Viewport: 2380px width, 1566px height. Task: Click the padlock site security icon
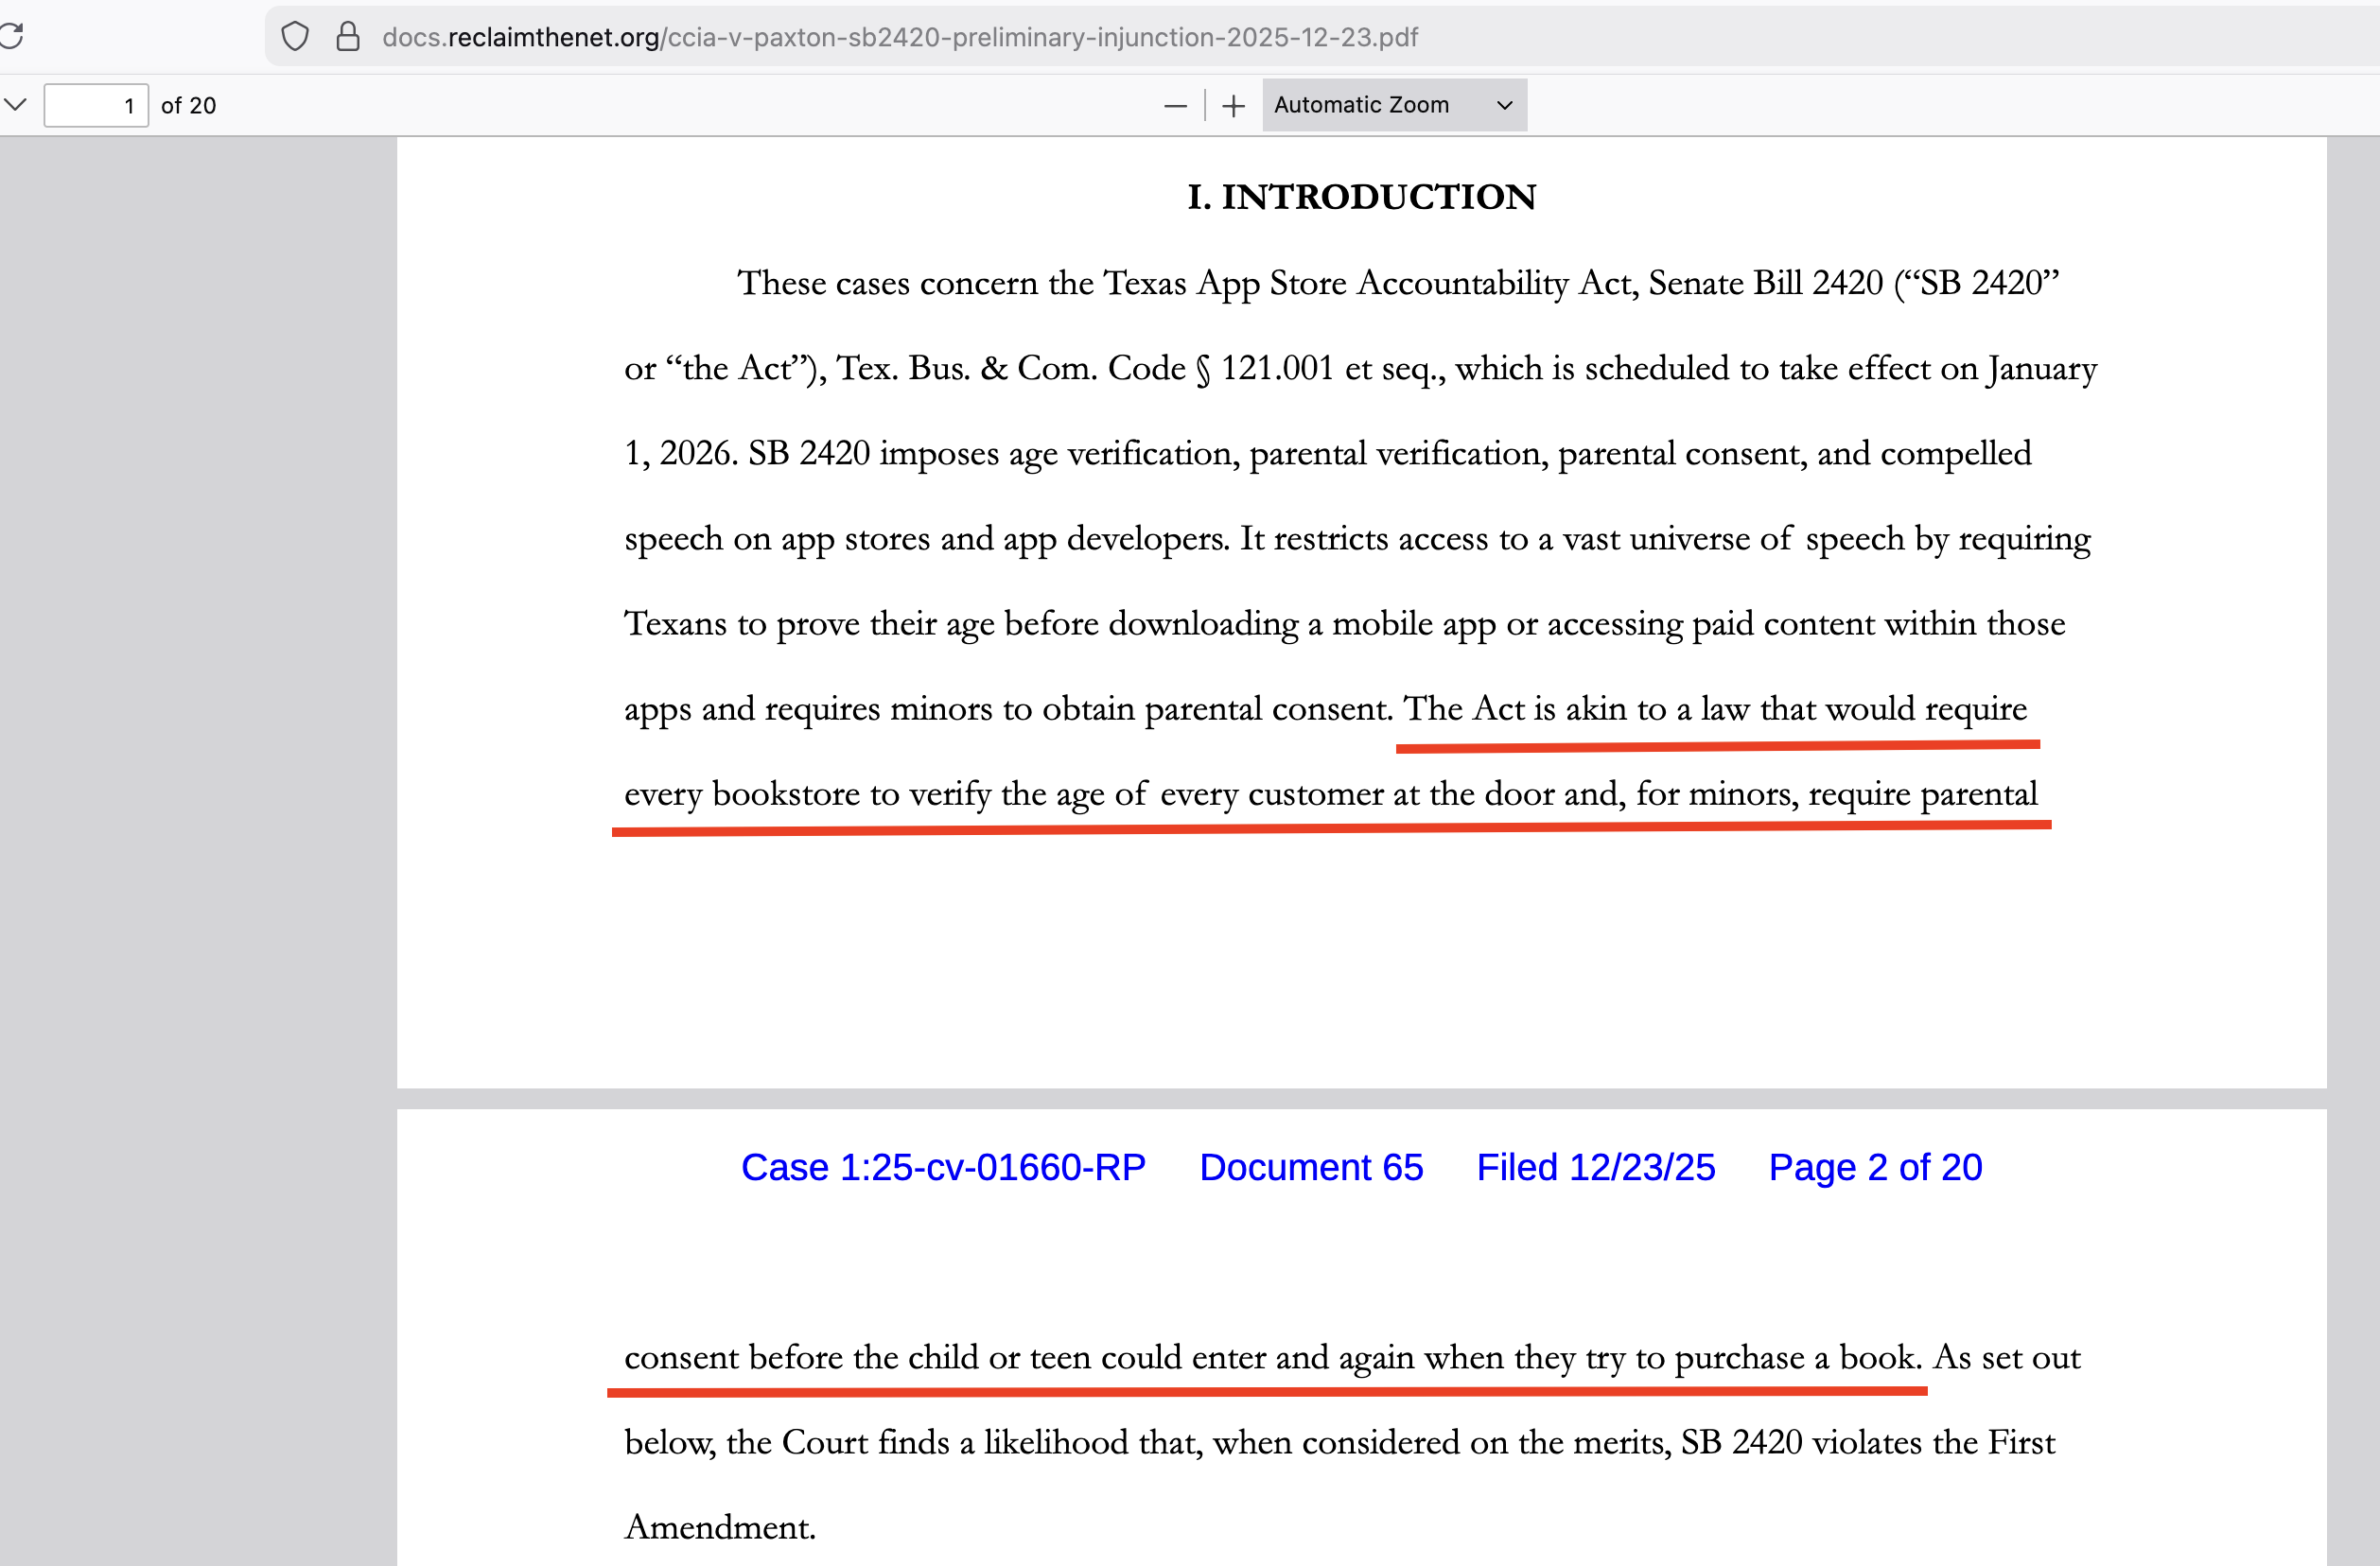pos(347,37)
